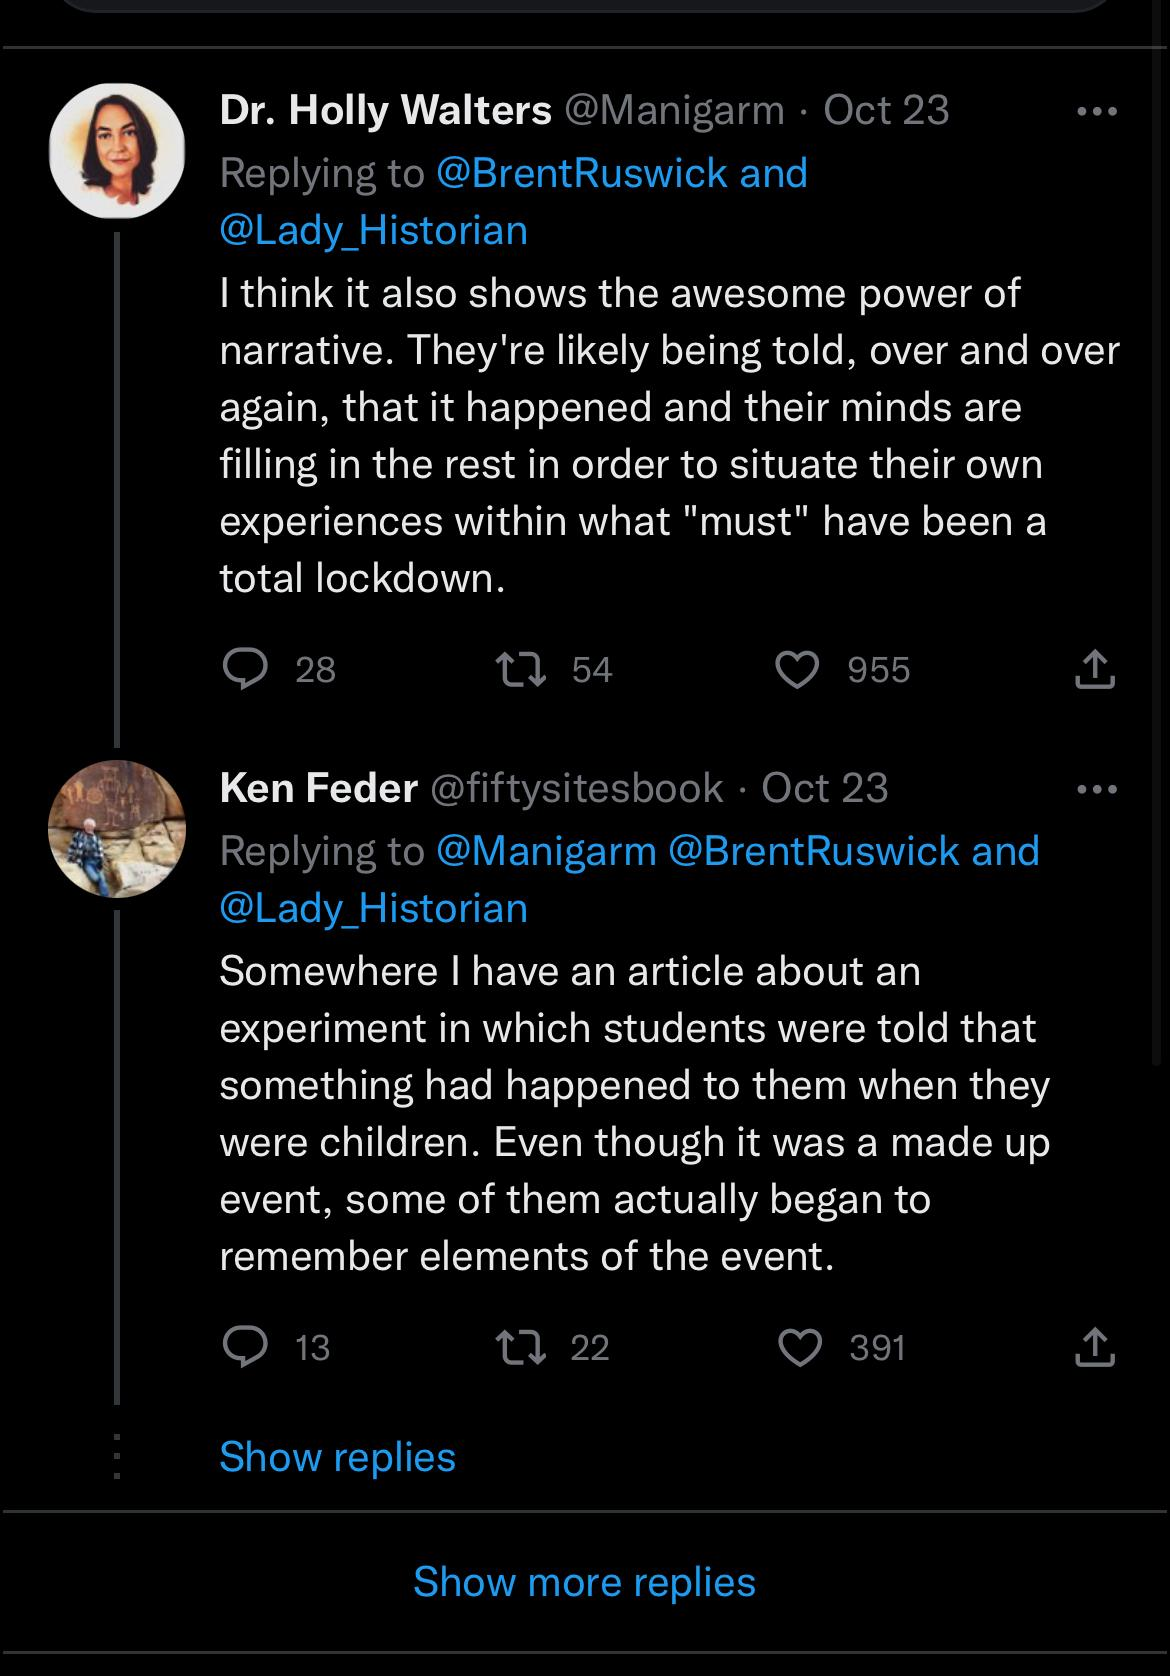Share Dr. Holly Walters' tweet

coord(1095,669)
